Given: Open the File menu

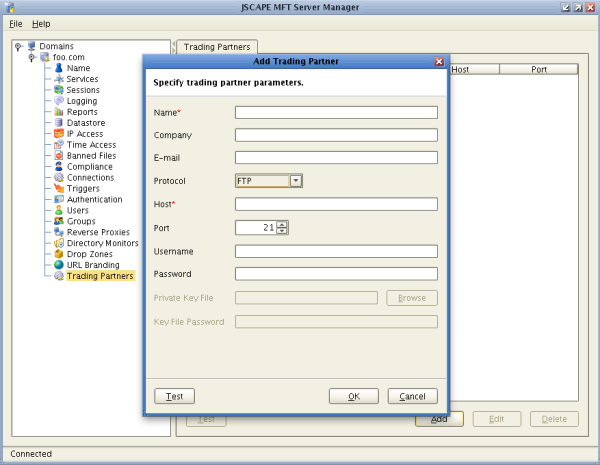Looking at the screenshot, I should coord(15,23).
